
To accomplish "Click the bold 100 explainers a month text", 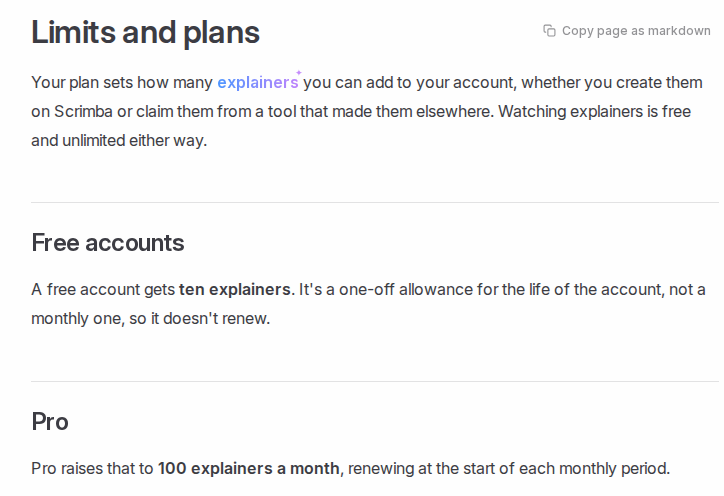I will coord(248,468).
